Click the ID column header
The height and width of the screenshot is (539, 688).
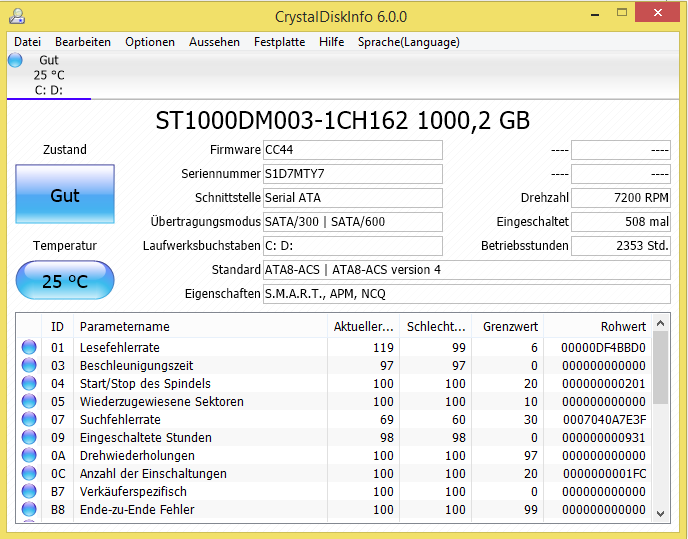(57, 327)
